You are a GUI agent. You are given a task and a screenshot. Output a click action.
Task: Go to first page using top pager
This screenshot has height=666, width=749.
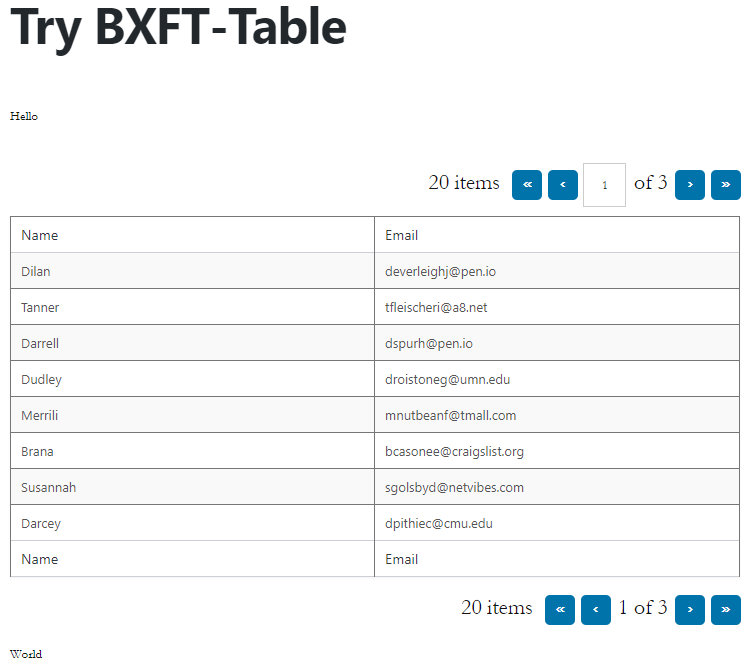pyautogui.click(x=527, y=185)
